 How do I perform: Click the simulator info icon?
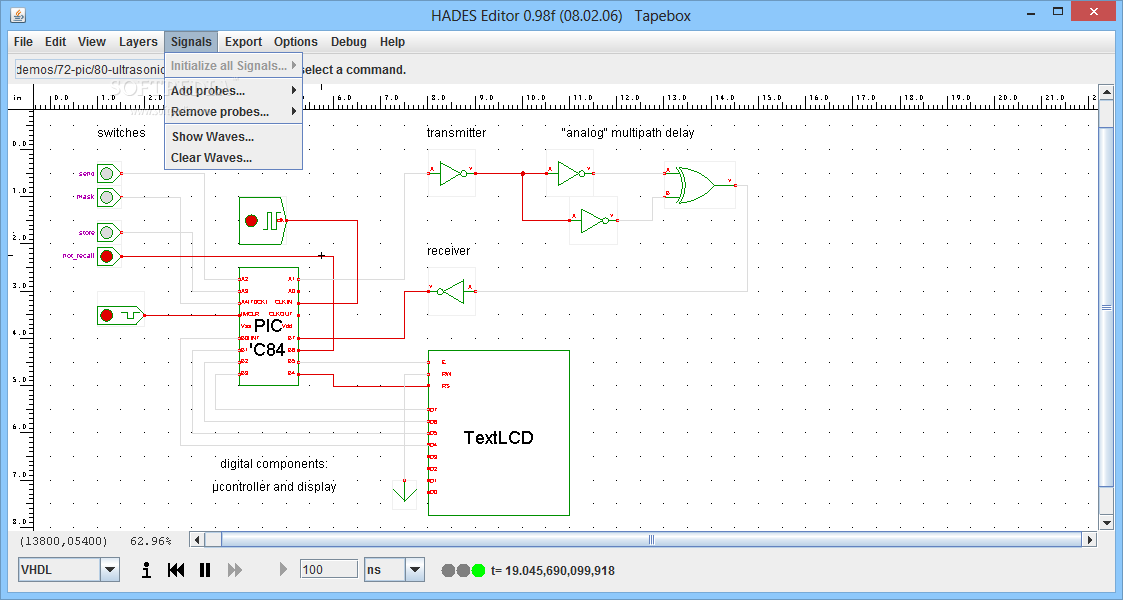click(146, 570)
